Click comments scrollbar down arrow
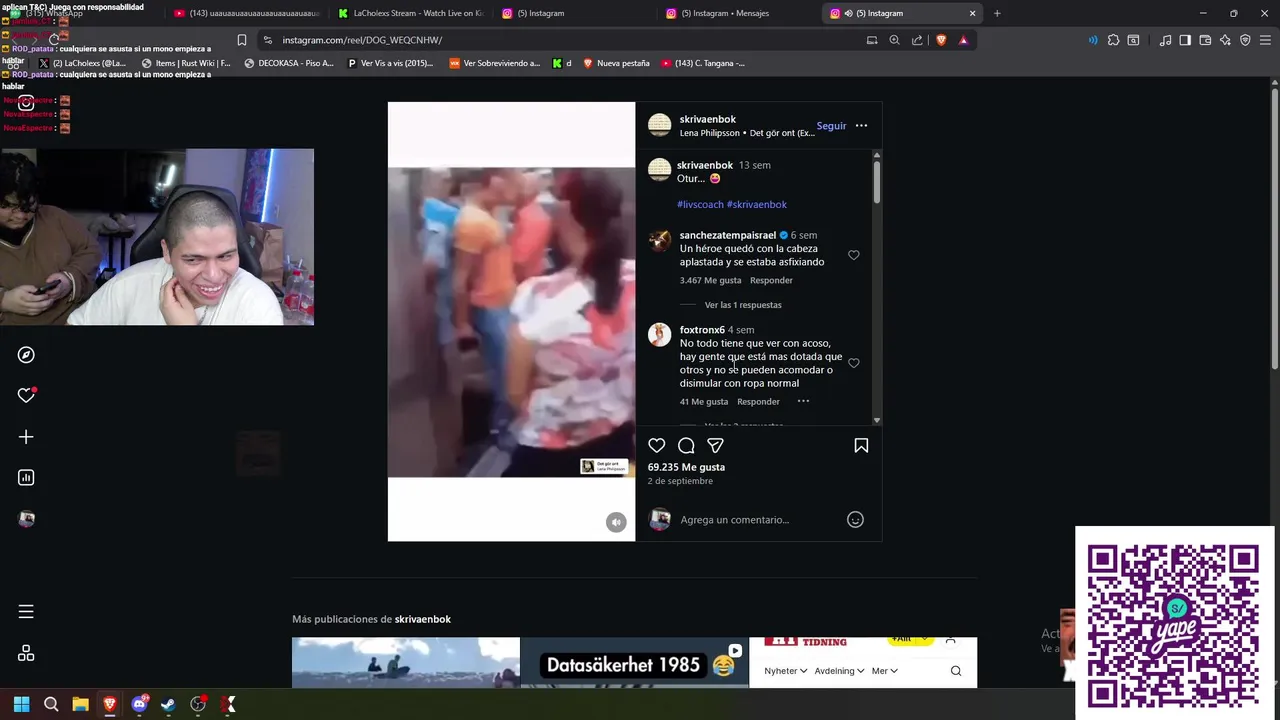Viewport: 1280px width, 720px height. coord(877,420)
